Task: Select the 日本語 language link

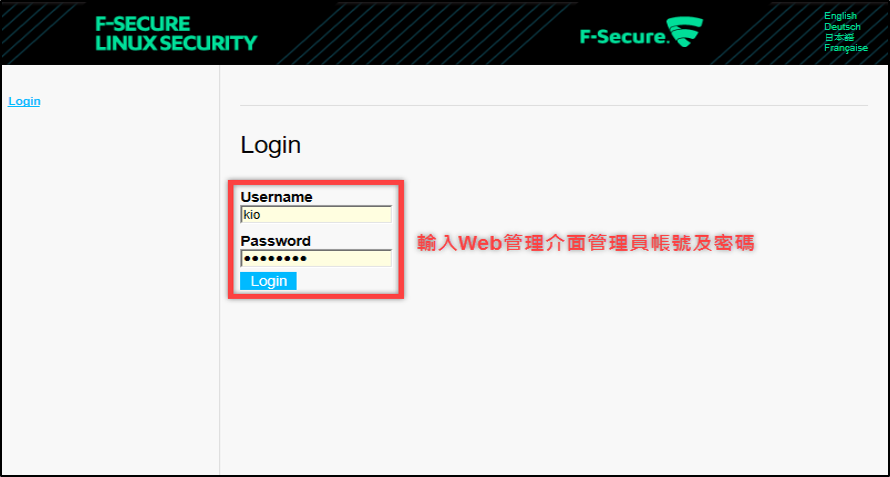Action: click(x=839, y=37)
